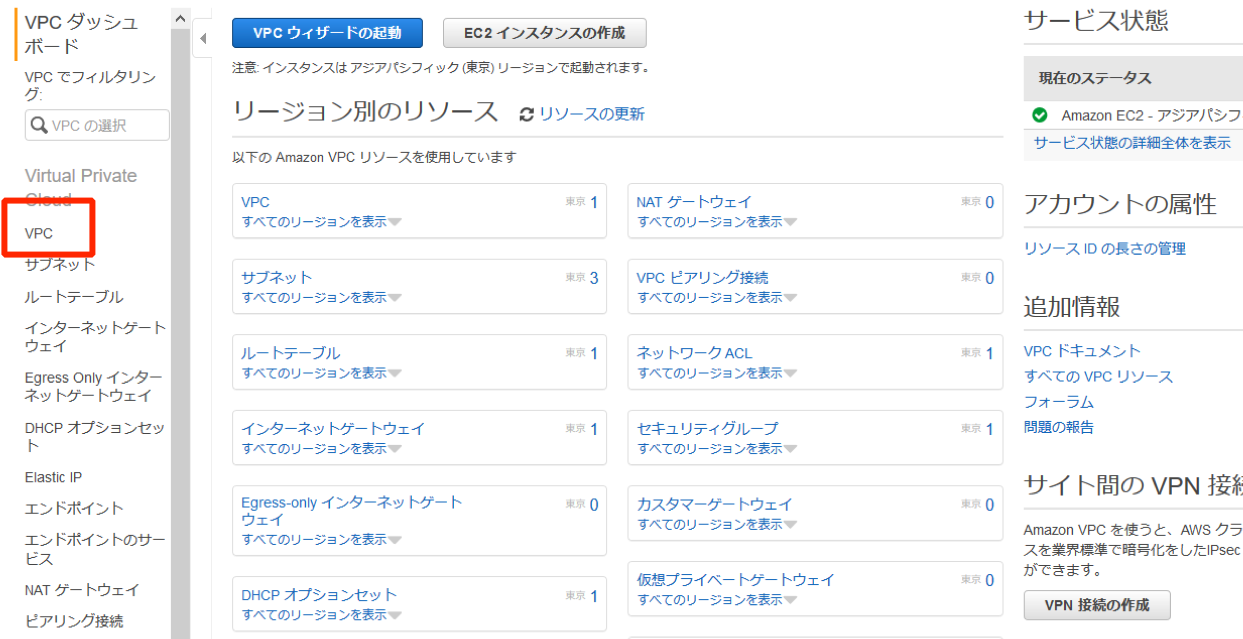Open DHCP オプションセット resource card link

(319, 595)
